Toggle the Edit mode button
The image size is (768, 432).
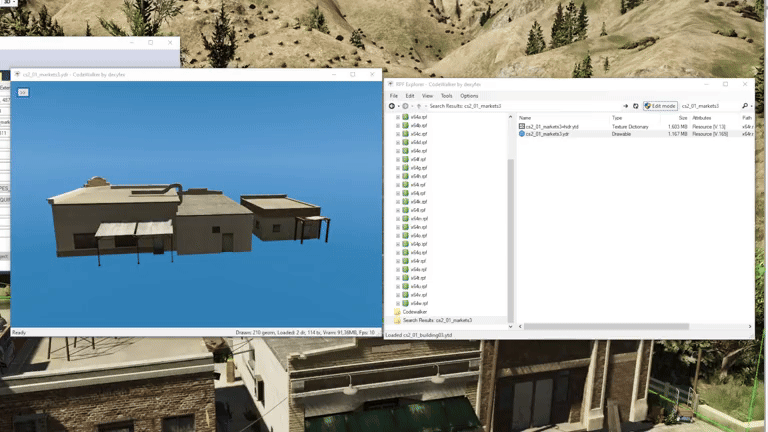[660, 106]
